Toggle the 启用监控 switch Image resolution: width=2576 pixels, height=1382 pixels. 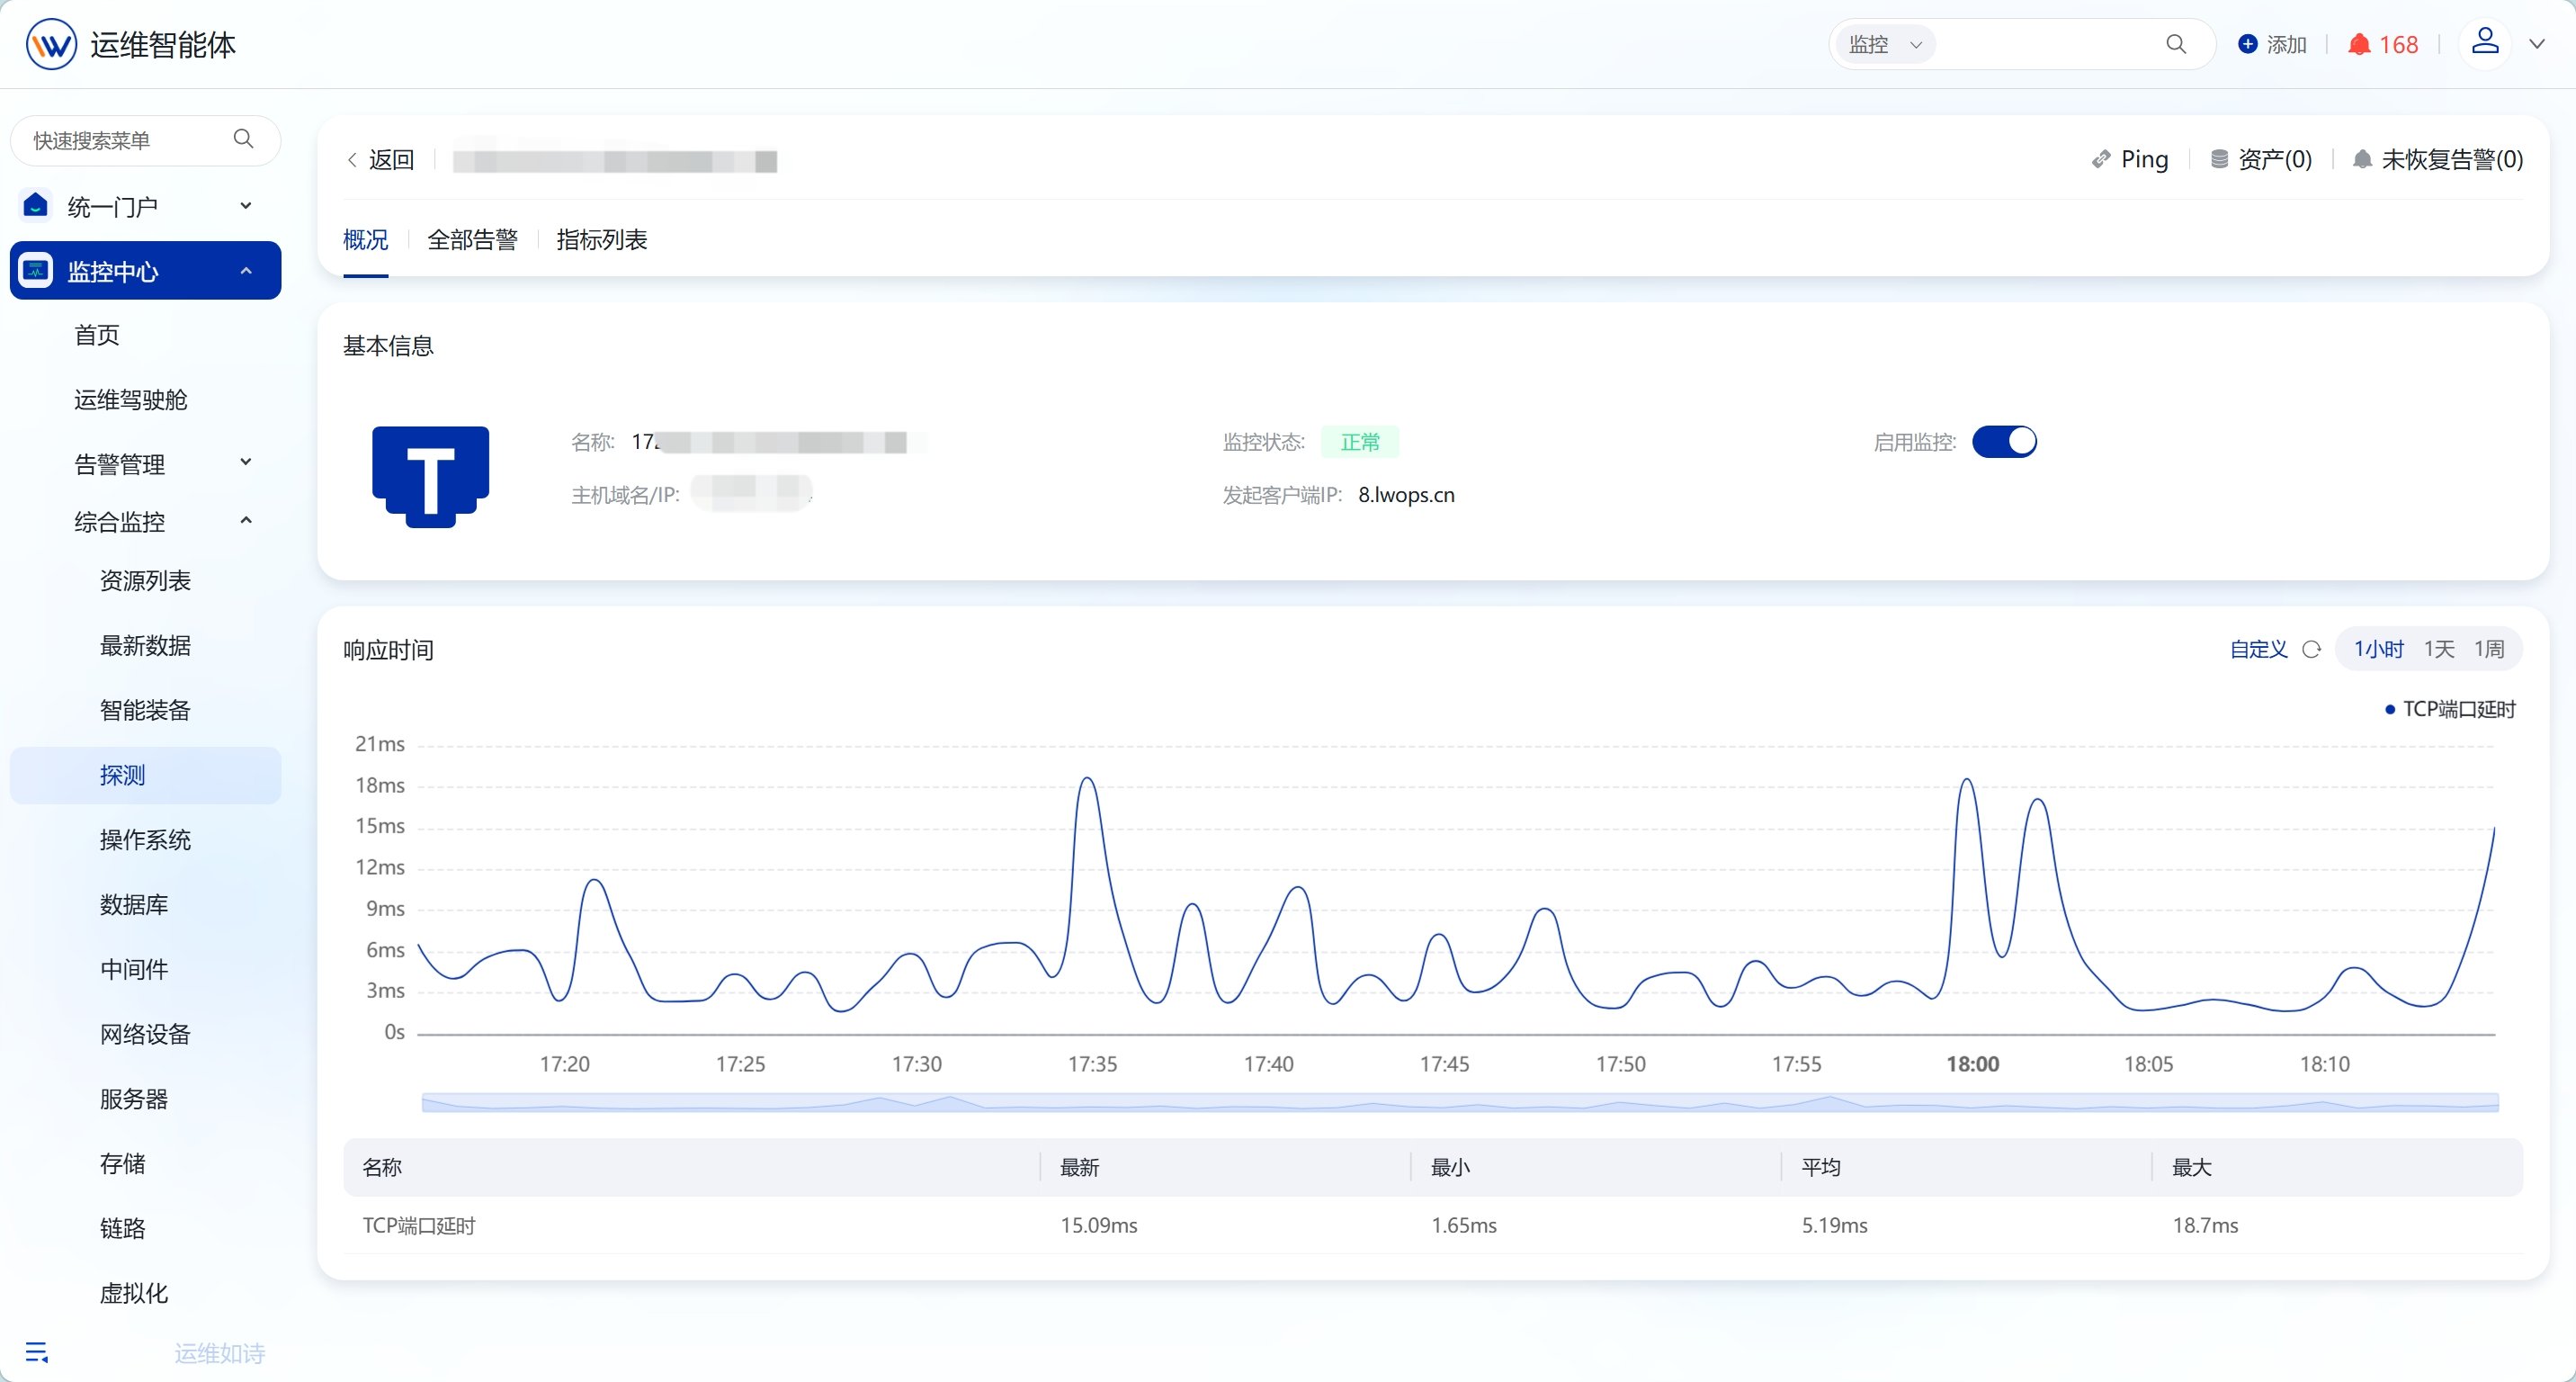pyautogui.click(x=2004, y=441)
